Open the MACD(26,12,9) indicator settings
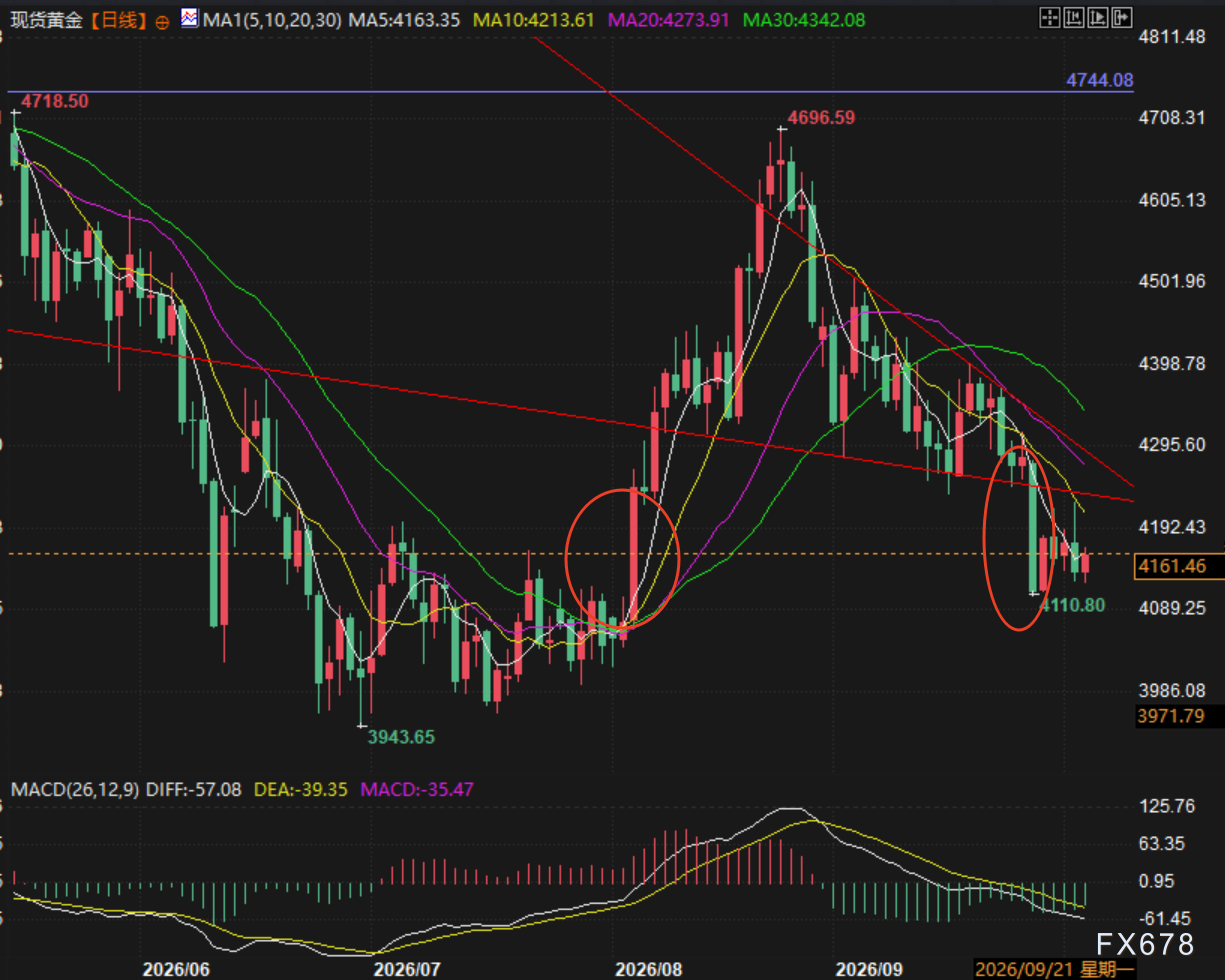The width and height of the screenshot is (1225, 980). point(74,790)
